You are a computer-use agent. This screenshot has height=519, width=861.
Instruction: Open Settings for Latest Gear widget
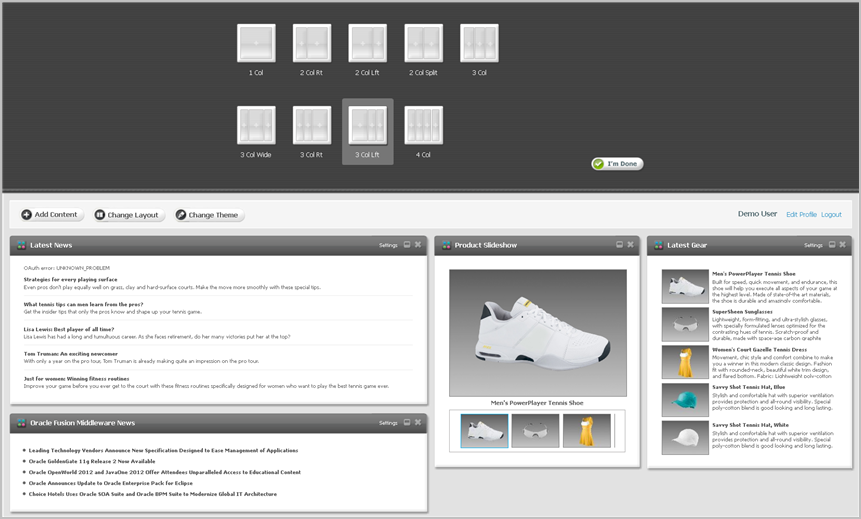pyautogui.click(x=813, y=245)
